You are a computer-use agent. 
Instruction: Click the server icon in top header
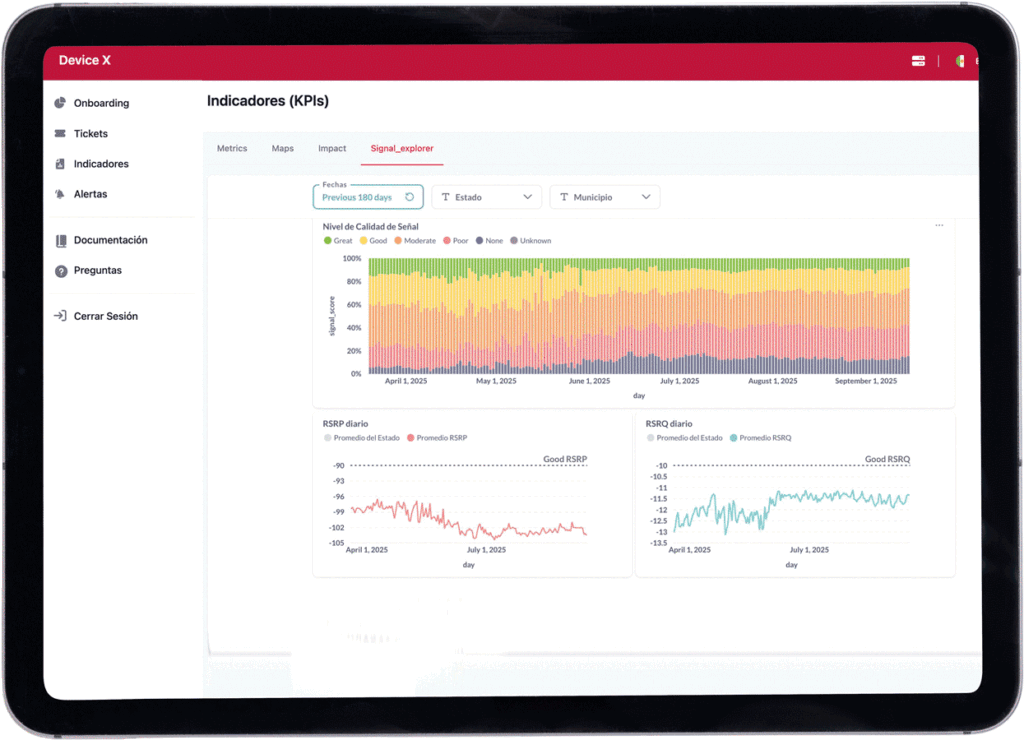coord(918,61)
